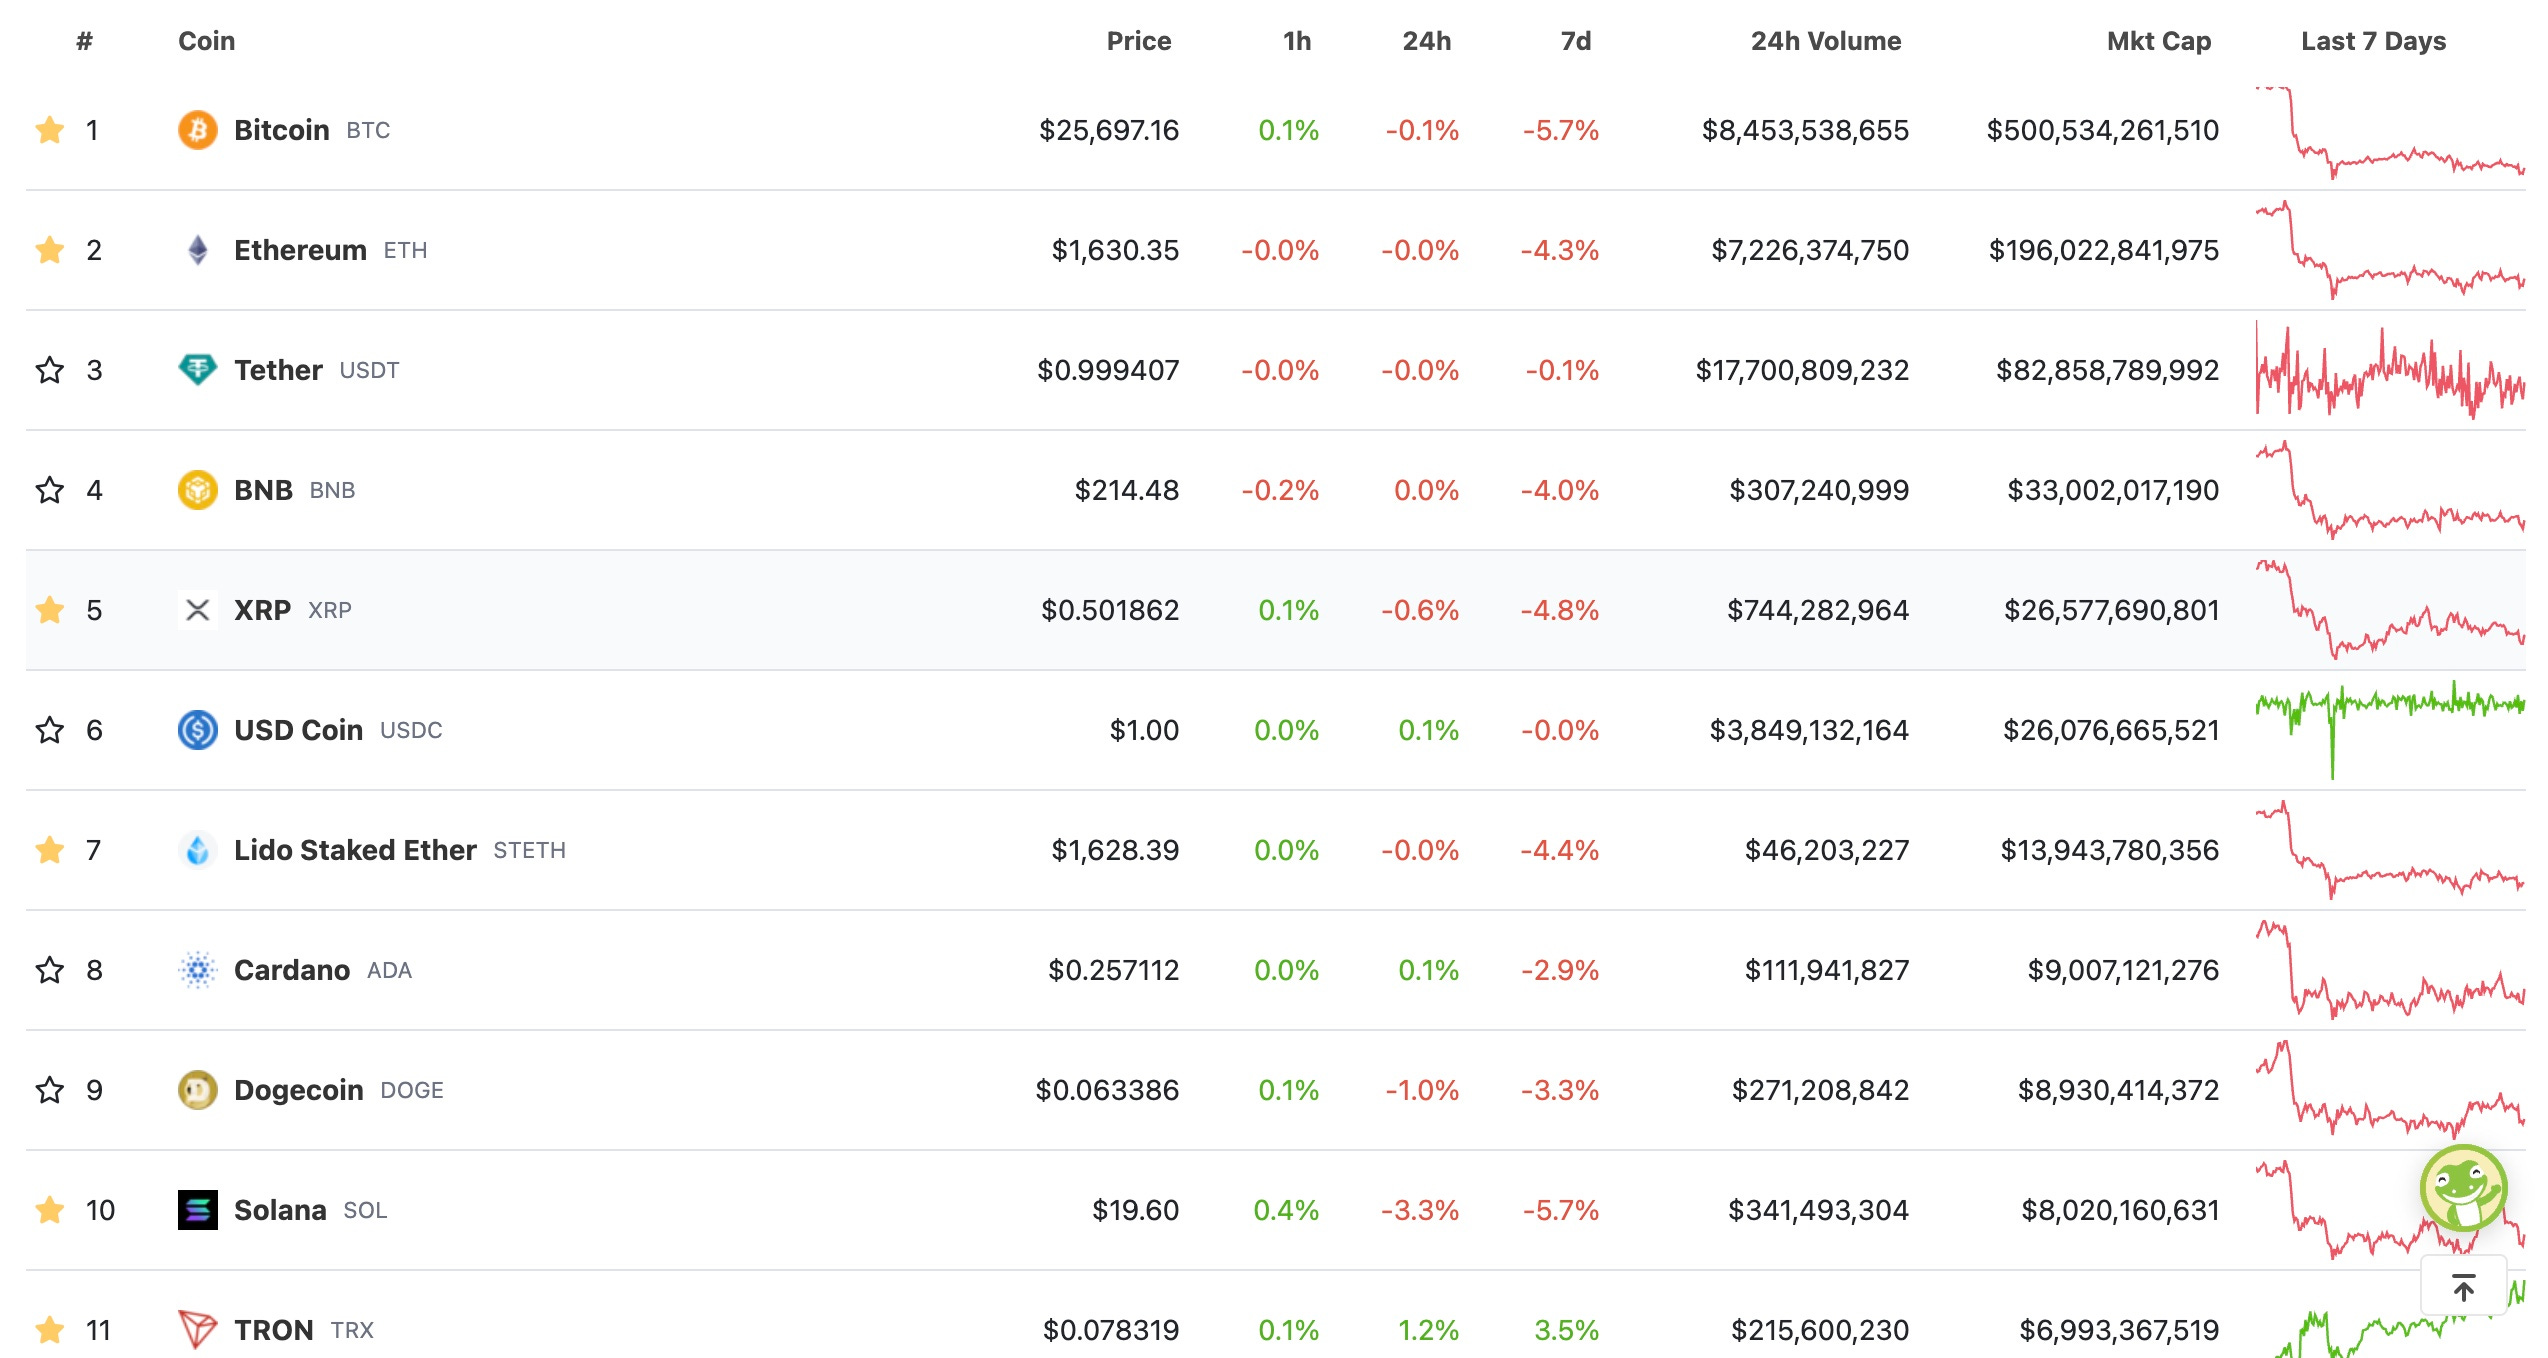Toggle the XRP favorite star
The image size is (2548, 1358).
pyautogui.click(x=49, y=610)
